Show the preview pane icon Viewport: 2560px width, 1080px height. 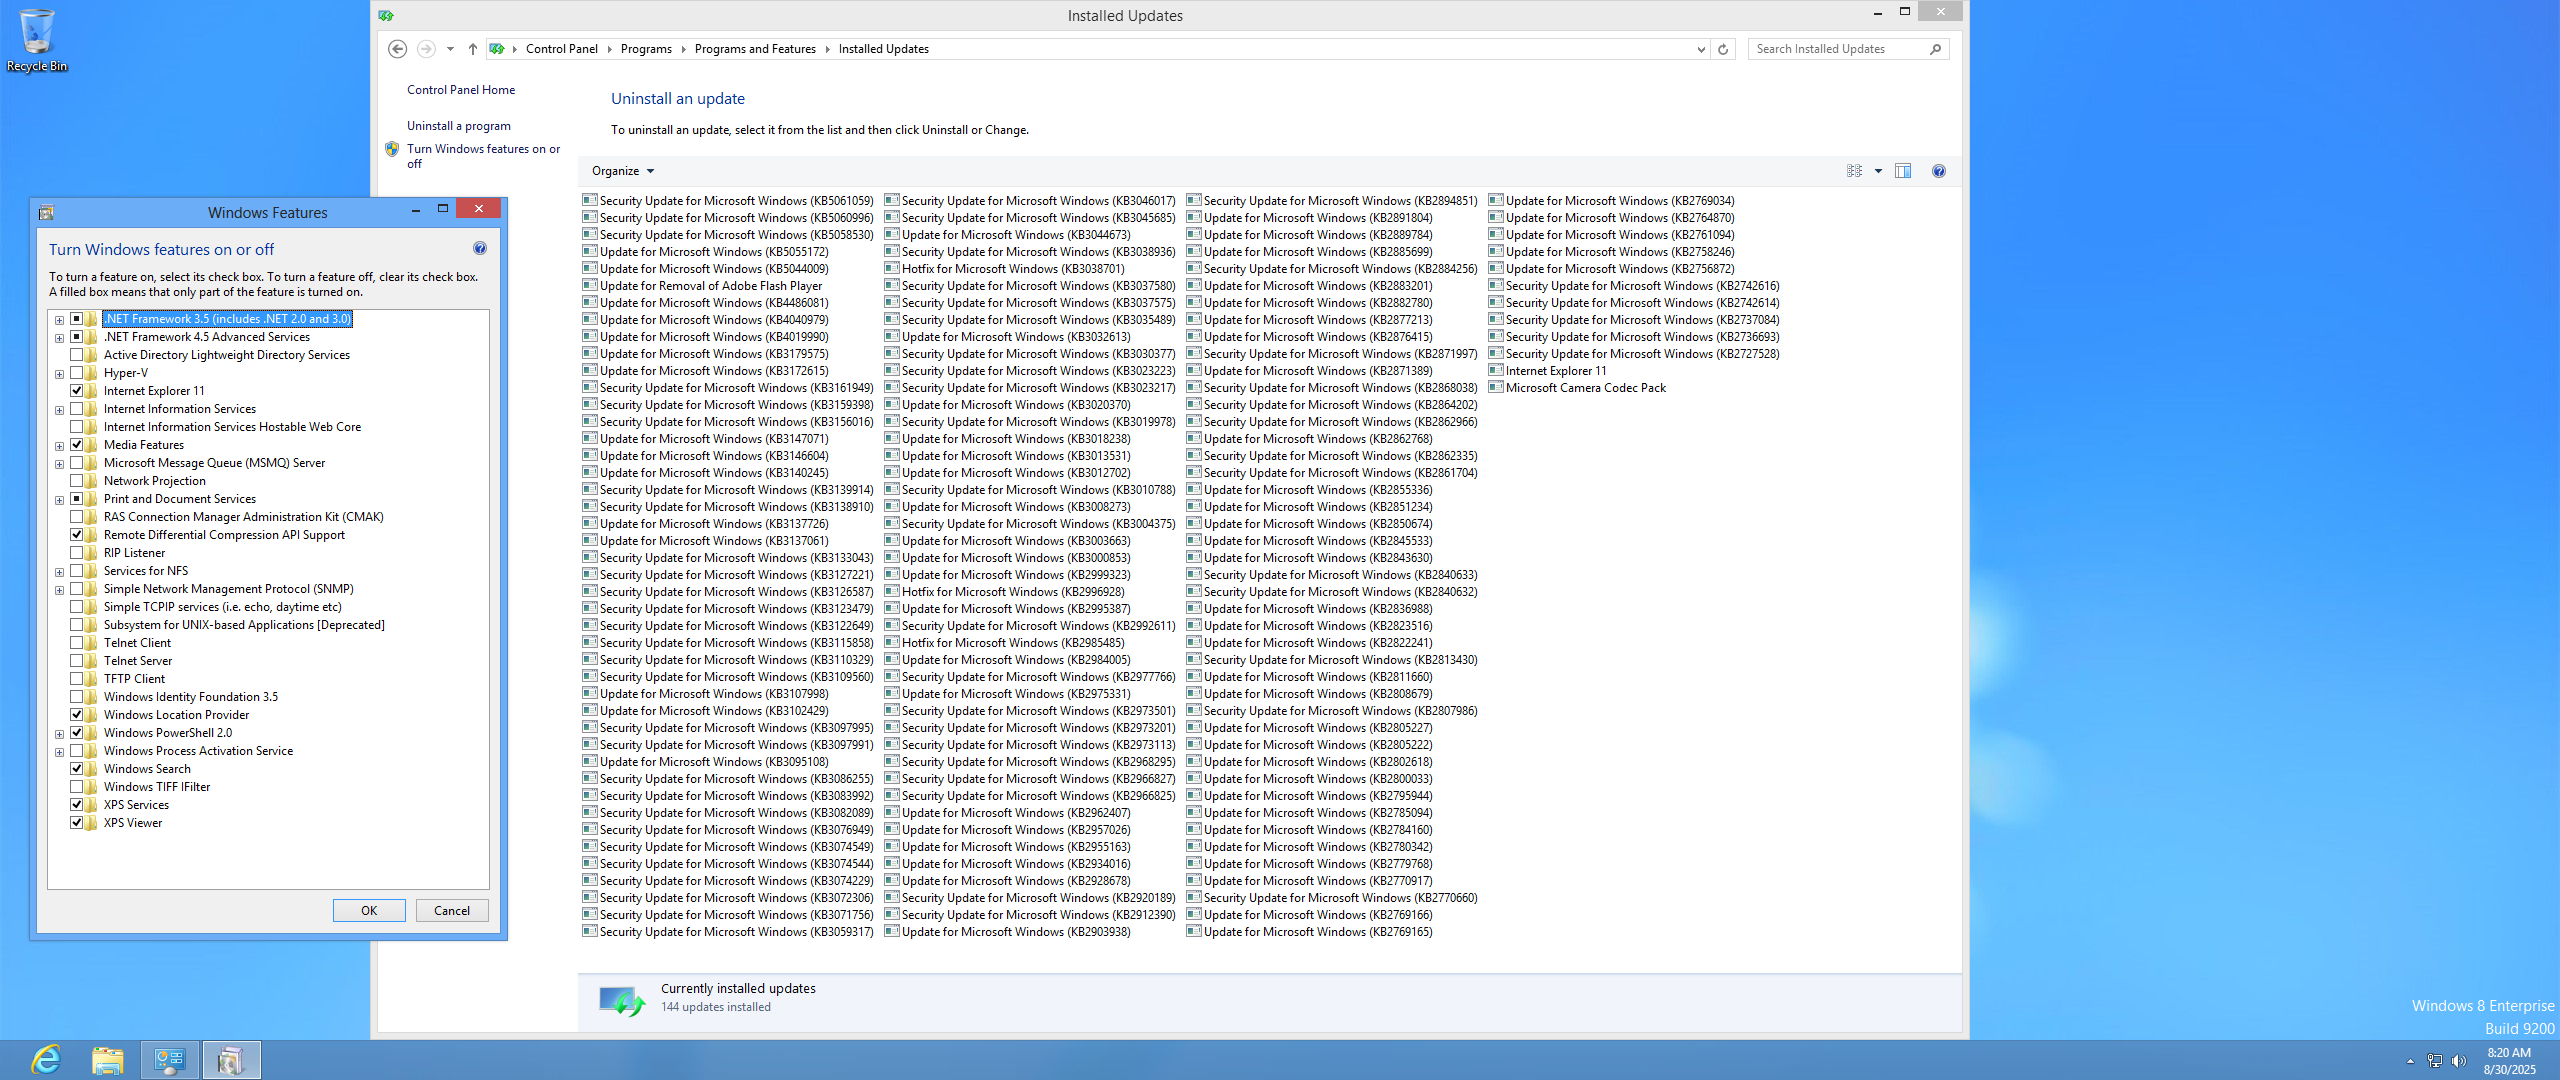coord(1903,171)
